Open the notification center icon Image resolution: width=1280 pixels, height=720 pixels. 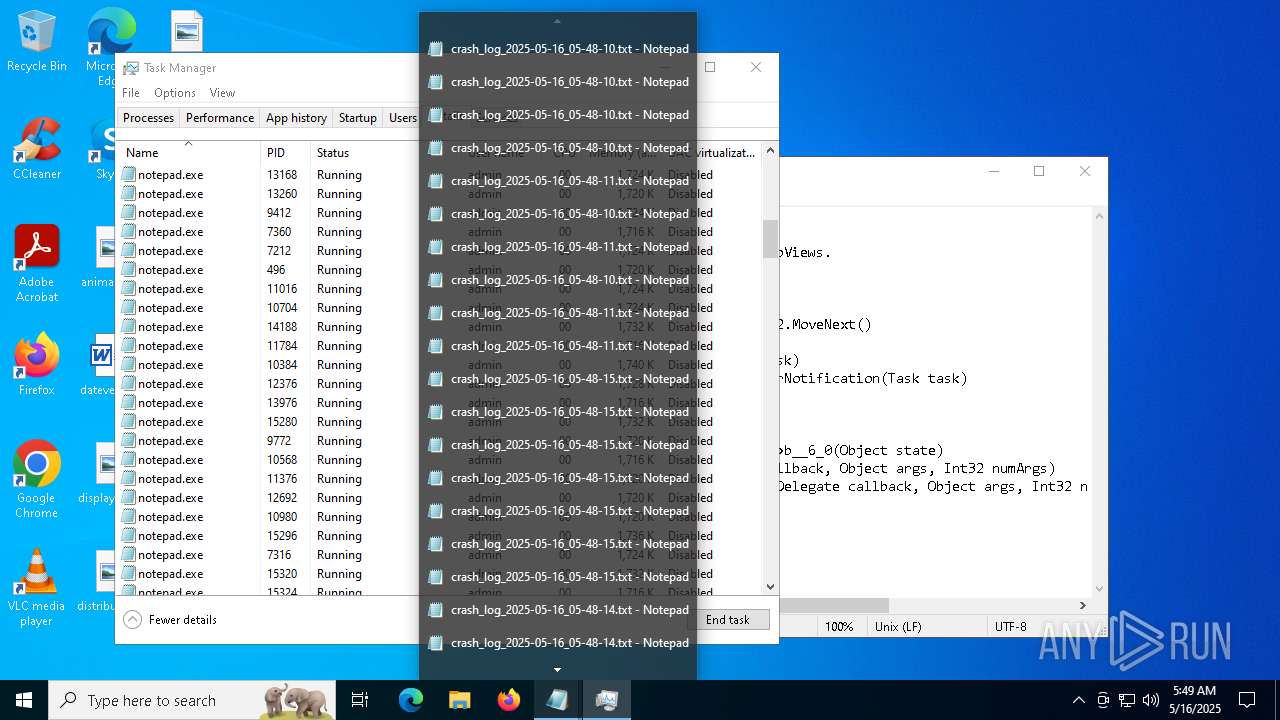[x=1247, y=700]
